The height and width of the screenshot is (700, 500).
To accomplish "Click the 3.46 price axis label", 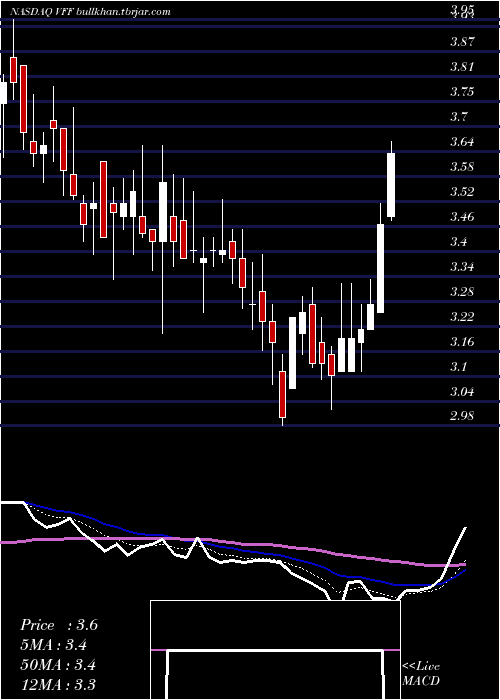I will pyautogui.click(x=462, y=217).
